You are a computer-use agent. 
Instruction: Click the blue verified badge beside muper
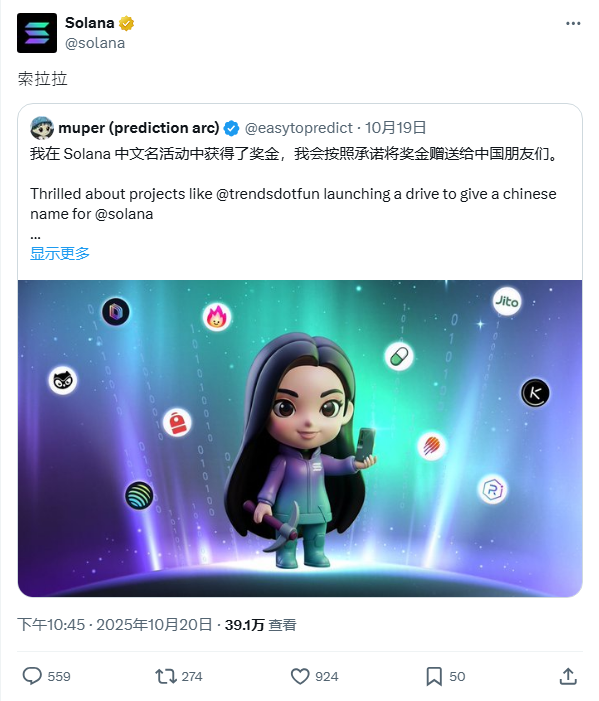coord(231,128)
